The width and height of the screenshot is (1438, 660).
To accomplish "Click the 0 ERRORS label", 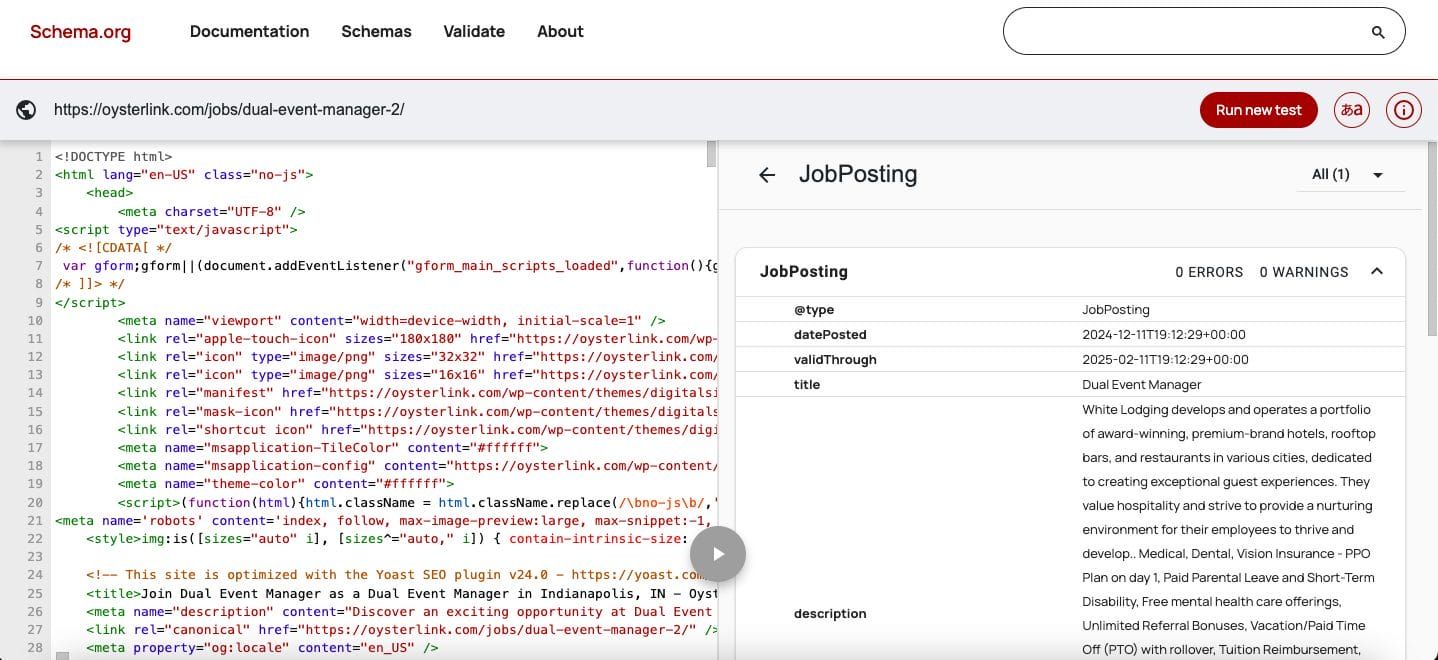I will click(1209, 272).
